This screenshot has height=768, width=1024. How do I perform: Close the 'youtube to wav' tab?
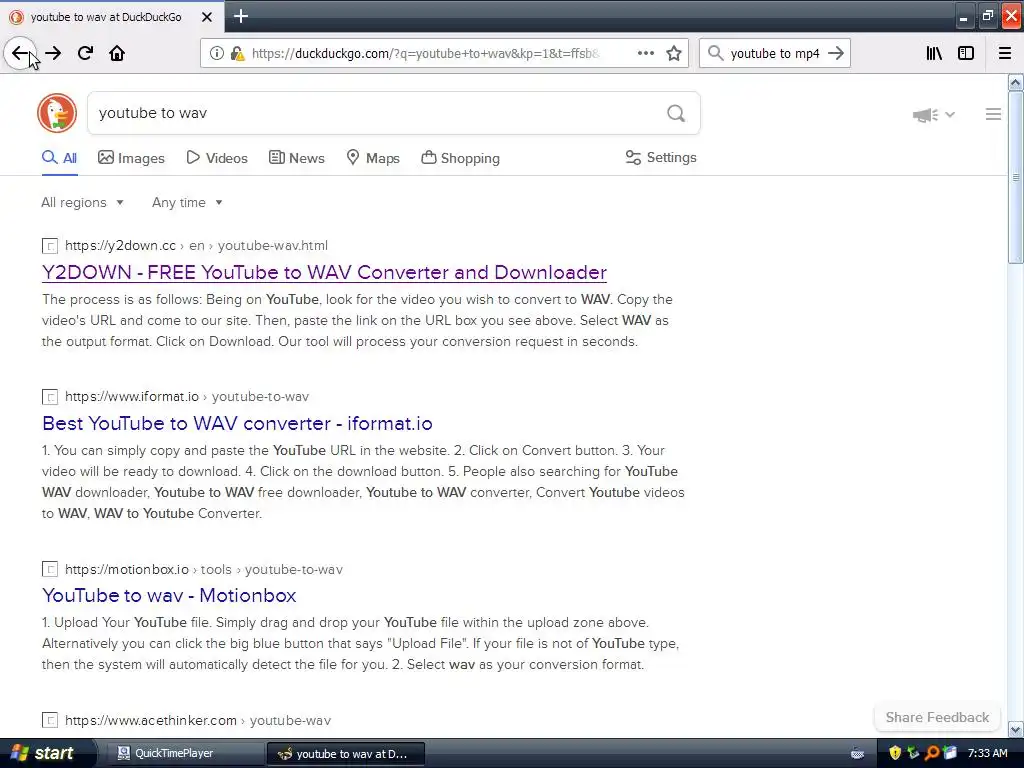pyautogui.click(x=207, y=16)
